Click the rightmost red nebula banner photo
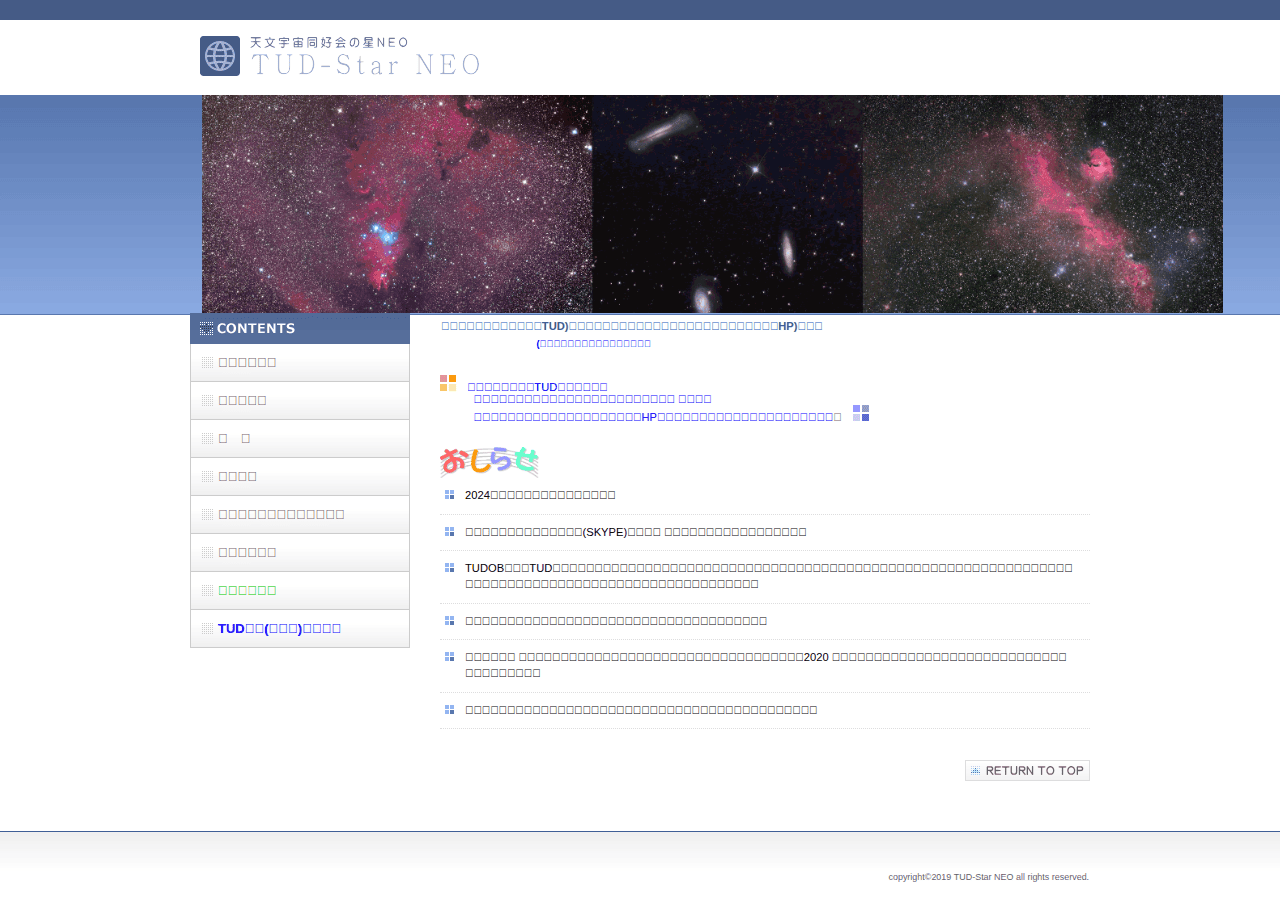The height and width of the screenshot is (900, 1280). pyautogui.click(x=1043, y=204)
